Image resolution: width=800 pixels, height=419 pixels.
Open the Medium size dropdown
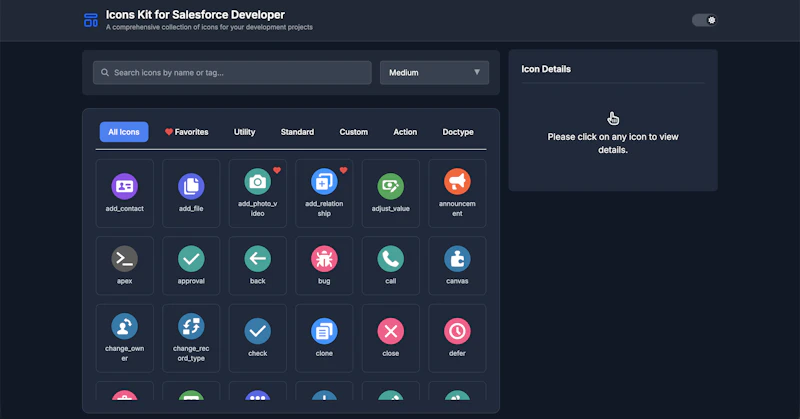tap(434, 72)
